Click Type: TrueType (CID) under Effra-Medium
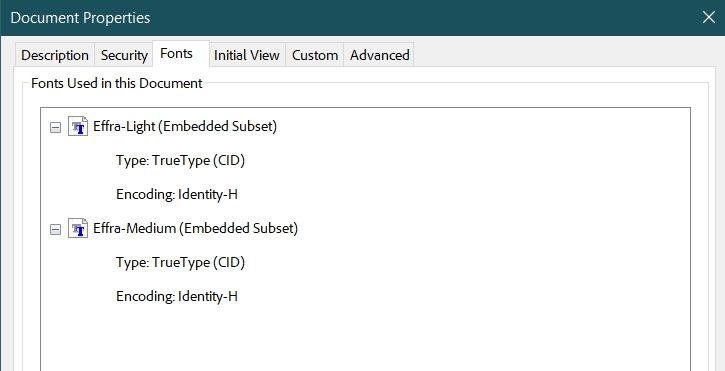The height and width of the screenshot is (371, 725). tap(180, 262)
